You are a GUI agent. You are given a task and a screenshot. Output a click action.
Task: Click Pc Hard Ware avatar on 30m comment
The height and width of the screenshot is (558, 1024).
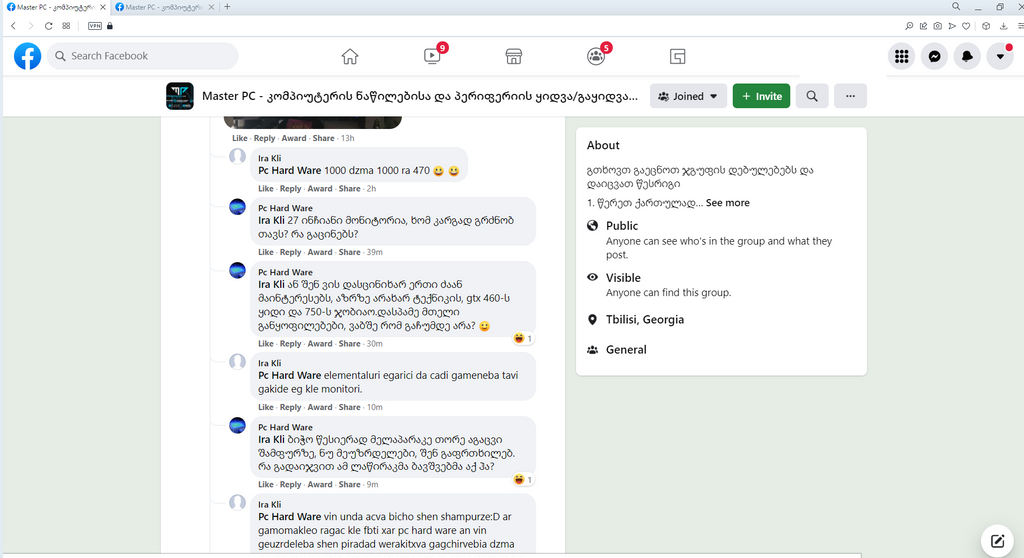(x=238, y=271)
